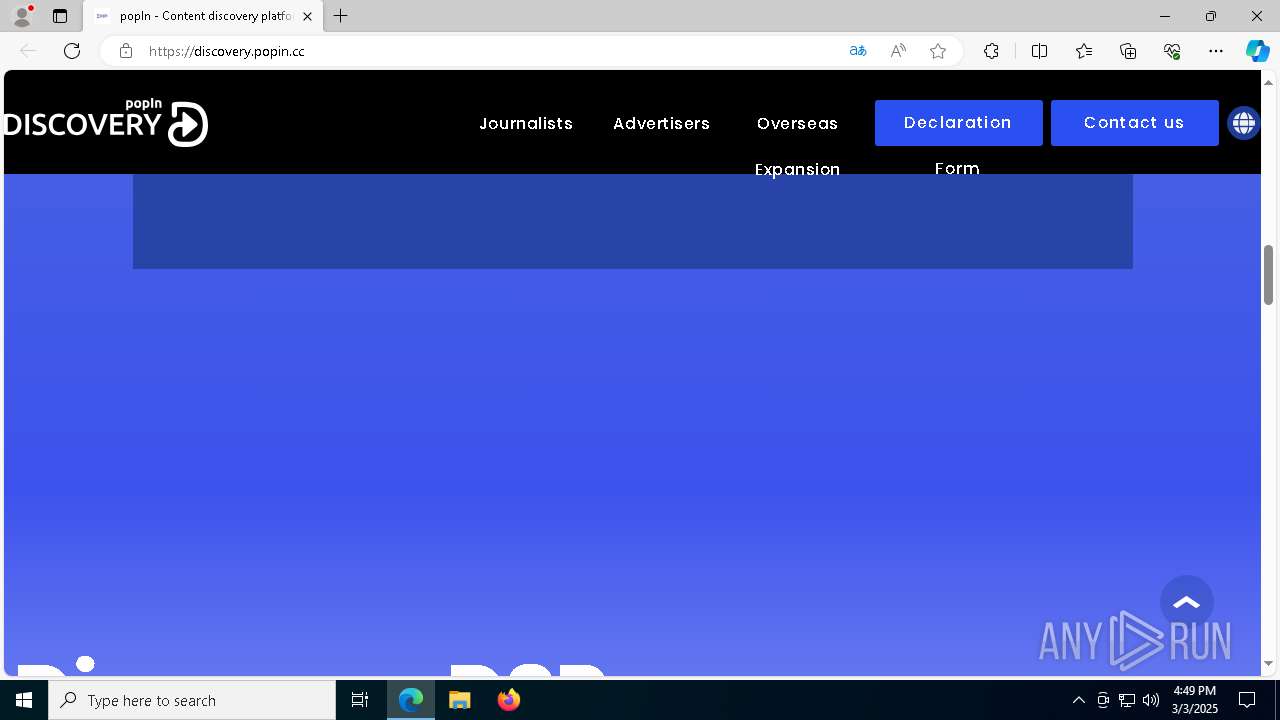The width and height of the screenshot is (1280, 720).
Task: Open the notification center icon
Action: 1247,700
